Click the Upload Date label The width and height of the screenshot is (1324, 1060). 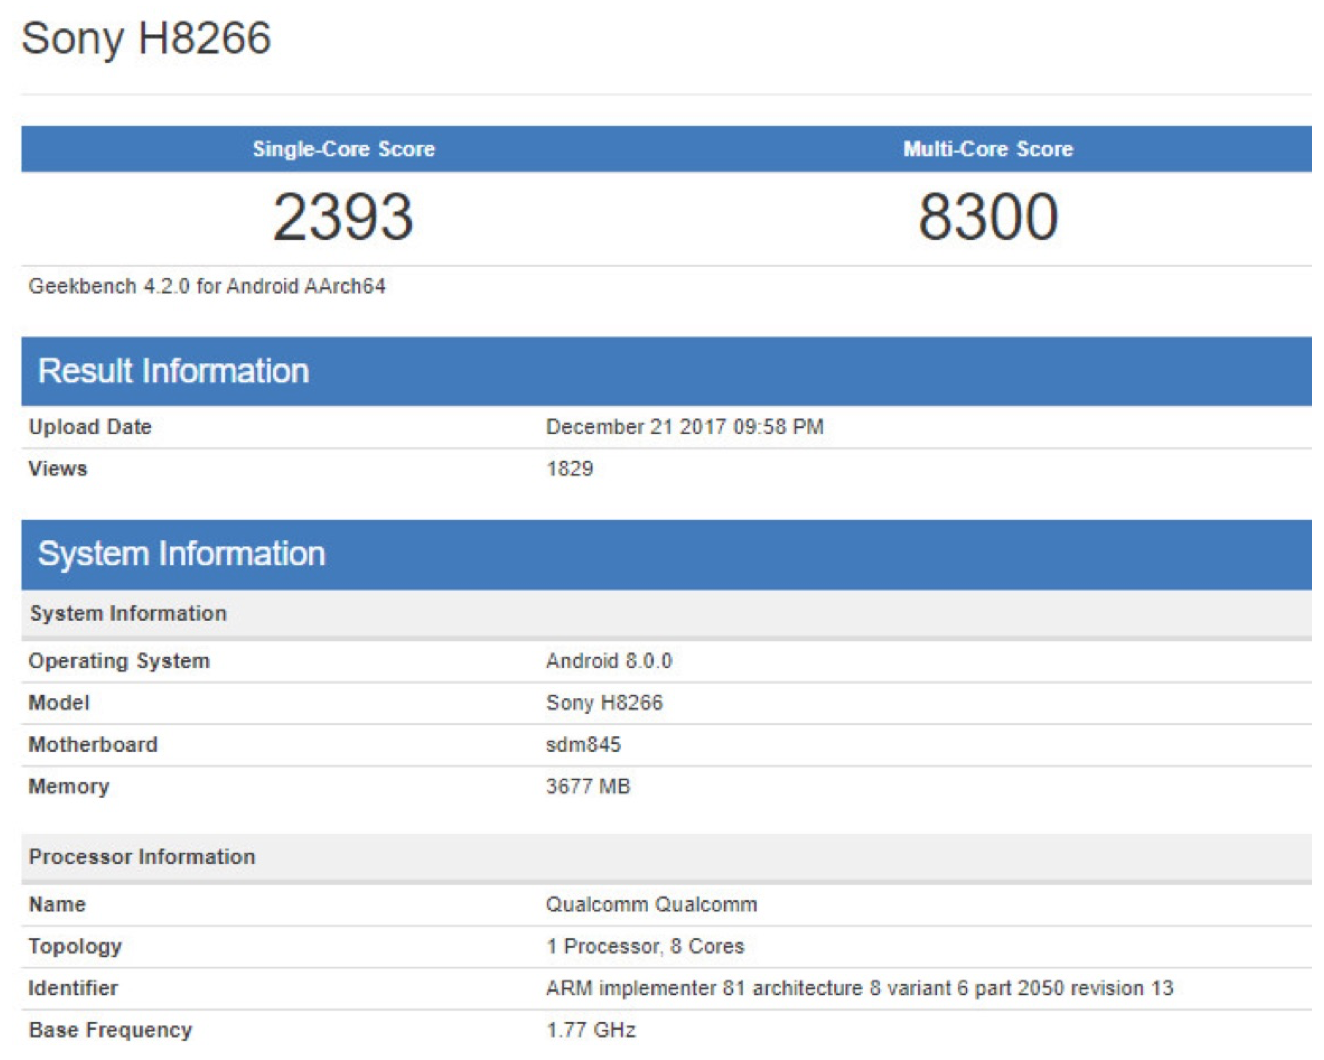pos(90,427)
